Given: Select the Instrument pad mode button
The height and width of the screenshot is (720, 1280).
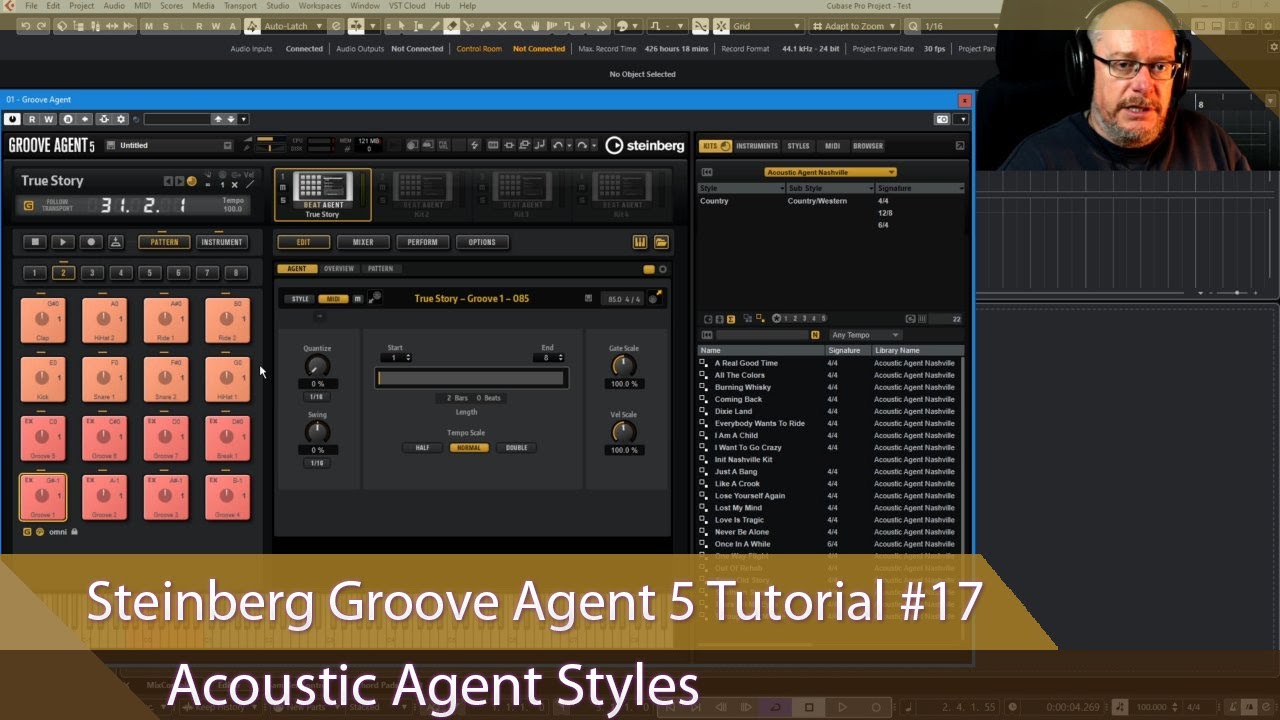Looking at the screenshot, I should 221,242.
